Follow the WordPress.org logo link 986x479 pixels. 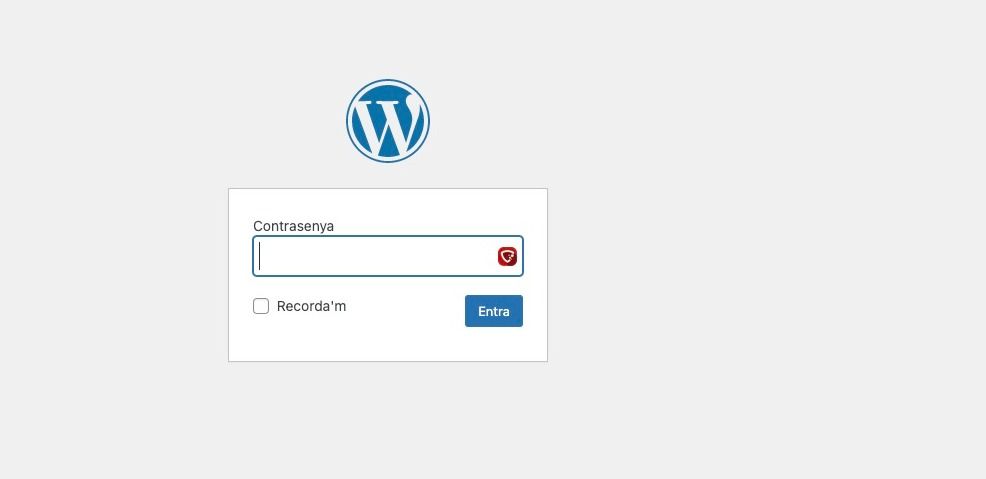pyautogui.click(x=387, y=121)
